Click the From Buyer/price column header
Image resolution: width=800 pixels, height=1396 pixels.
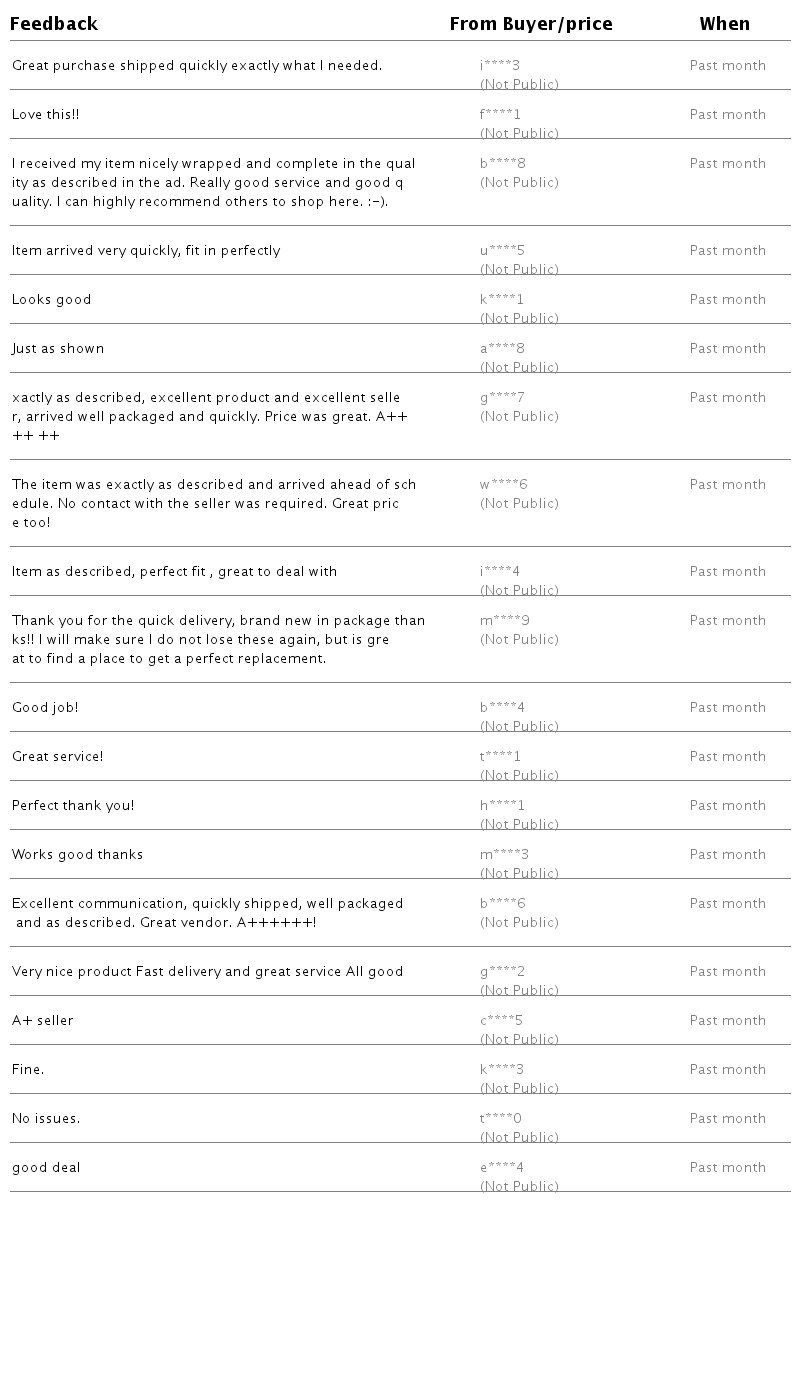pos(531,24)
